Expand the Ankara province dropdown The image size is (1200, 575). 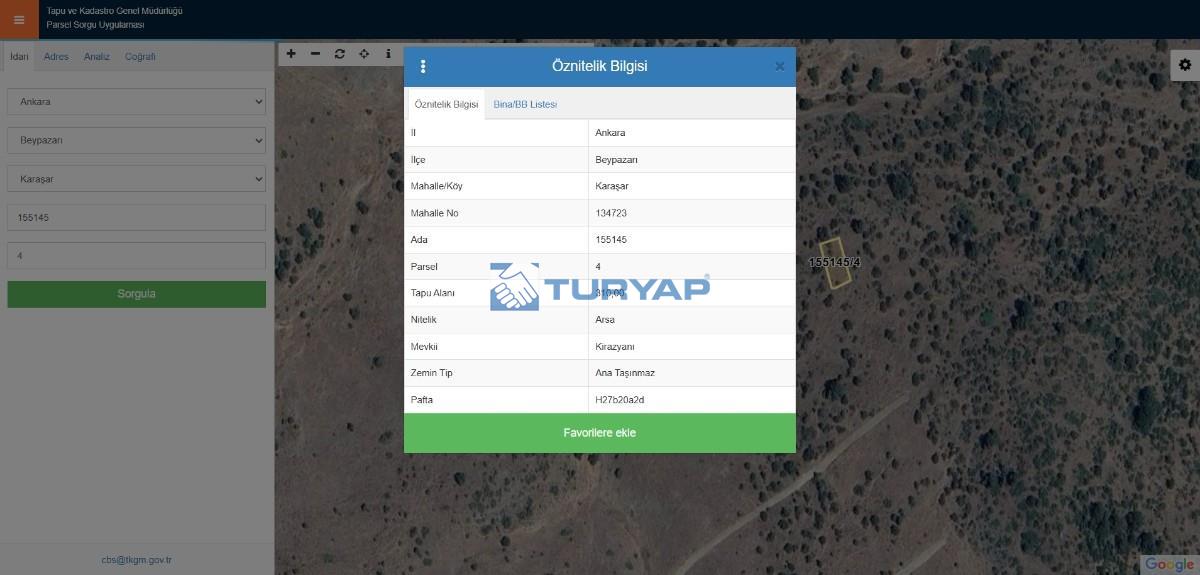136,102
